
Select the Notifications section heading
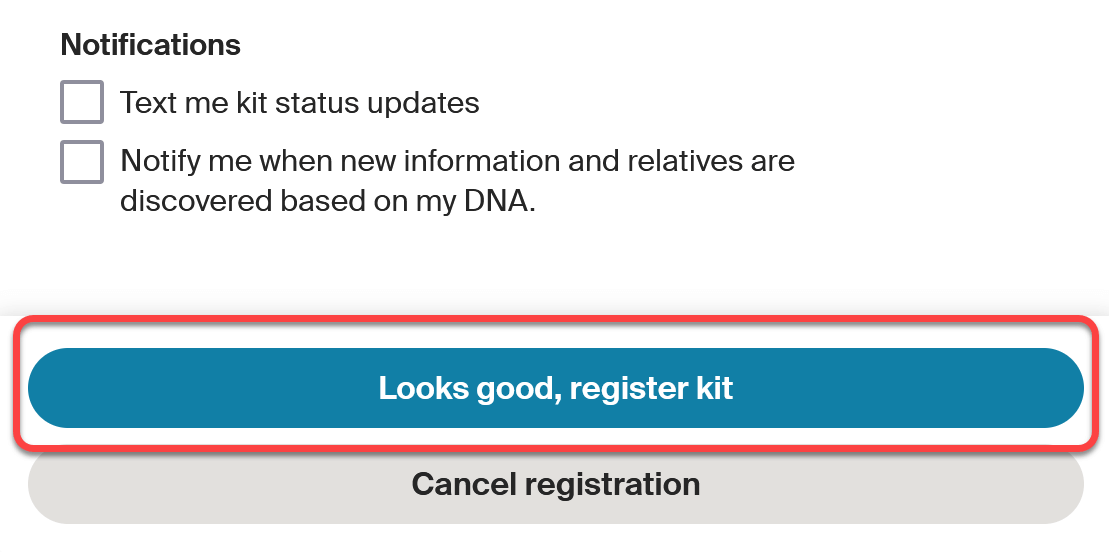(151, 45)
